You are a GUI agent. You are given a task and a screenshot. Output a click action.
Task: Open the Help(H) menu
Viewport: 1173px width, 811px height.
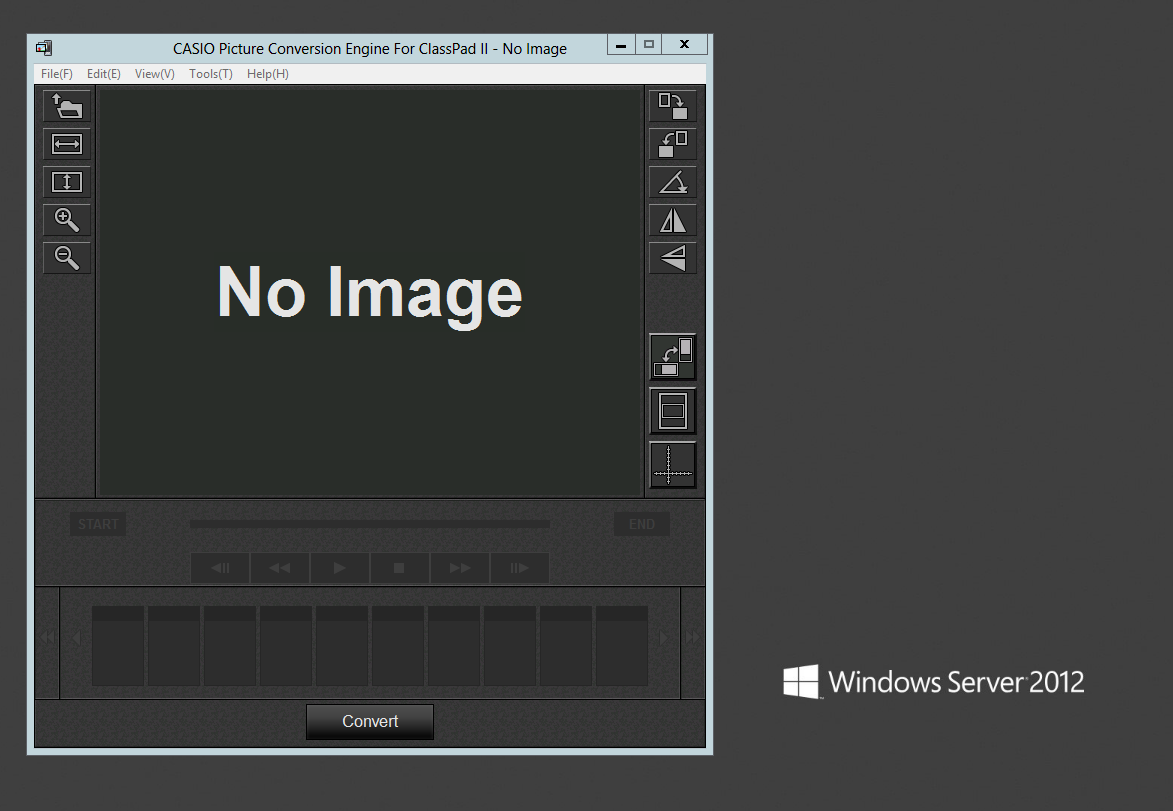point(267,73)
